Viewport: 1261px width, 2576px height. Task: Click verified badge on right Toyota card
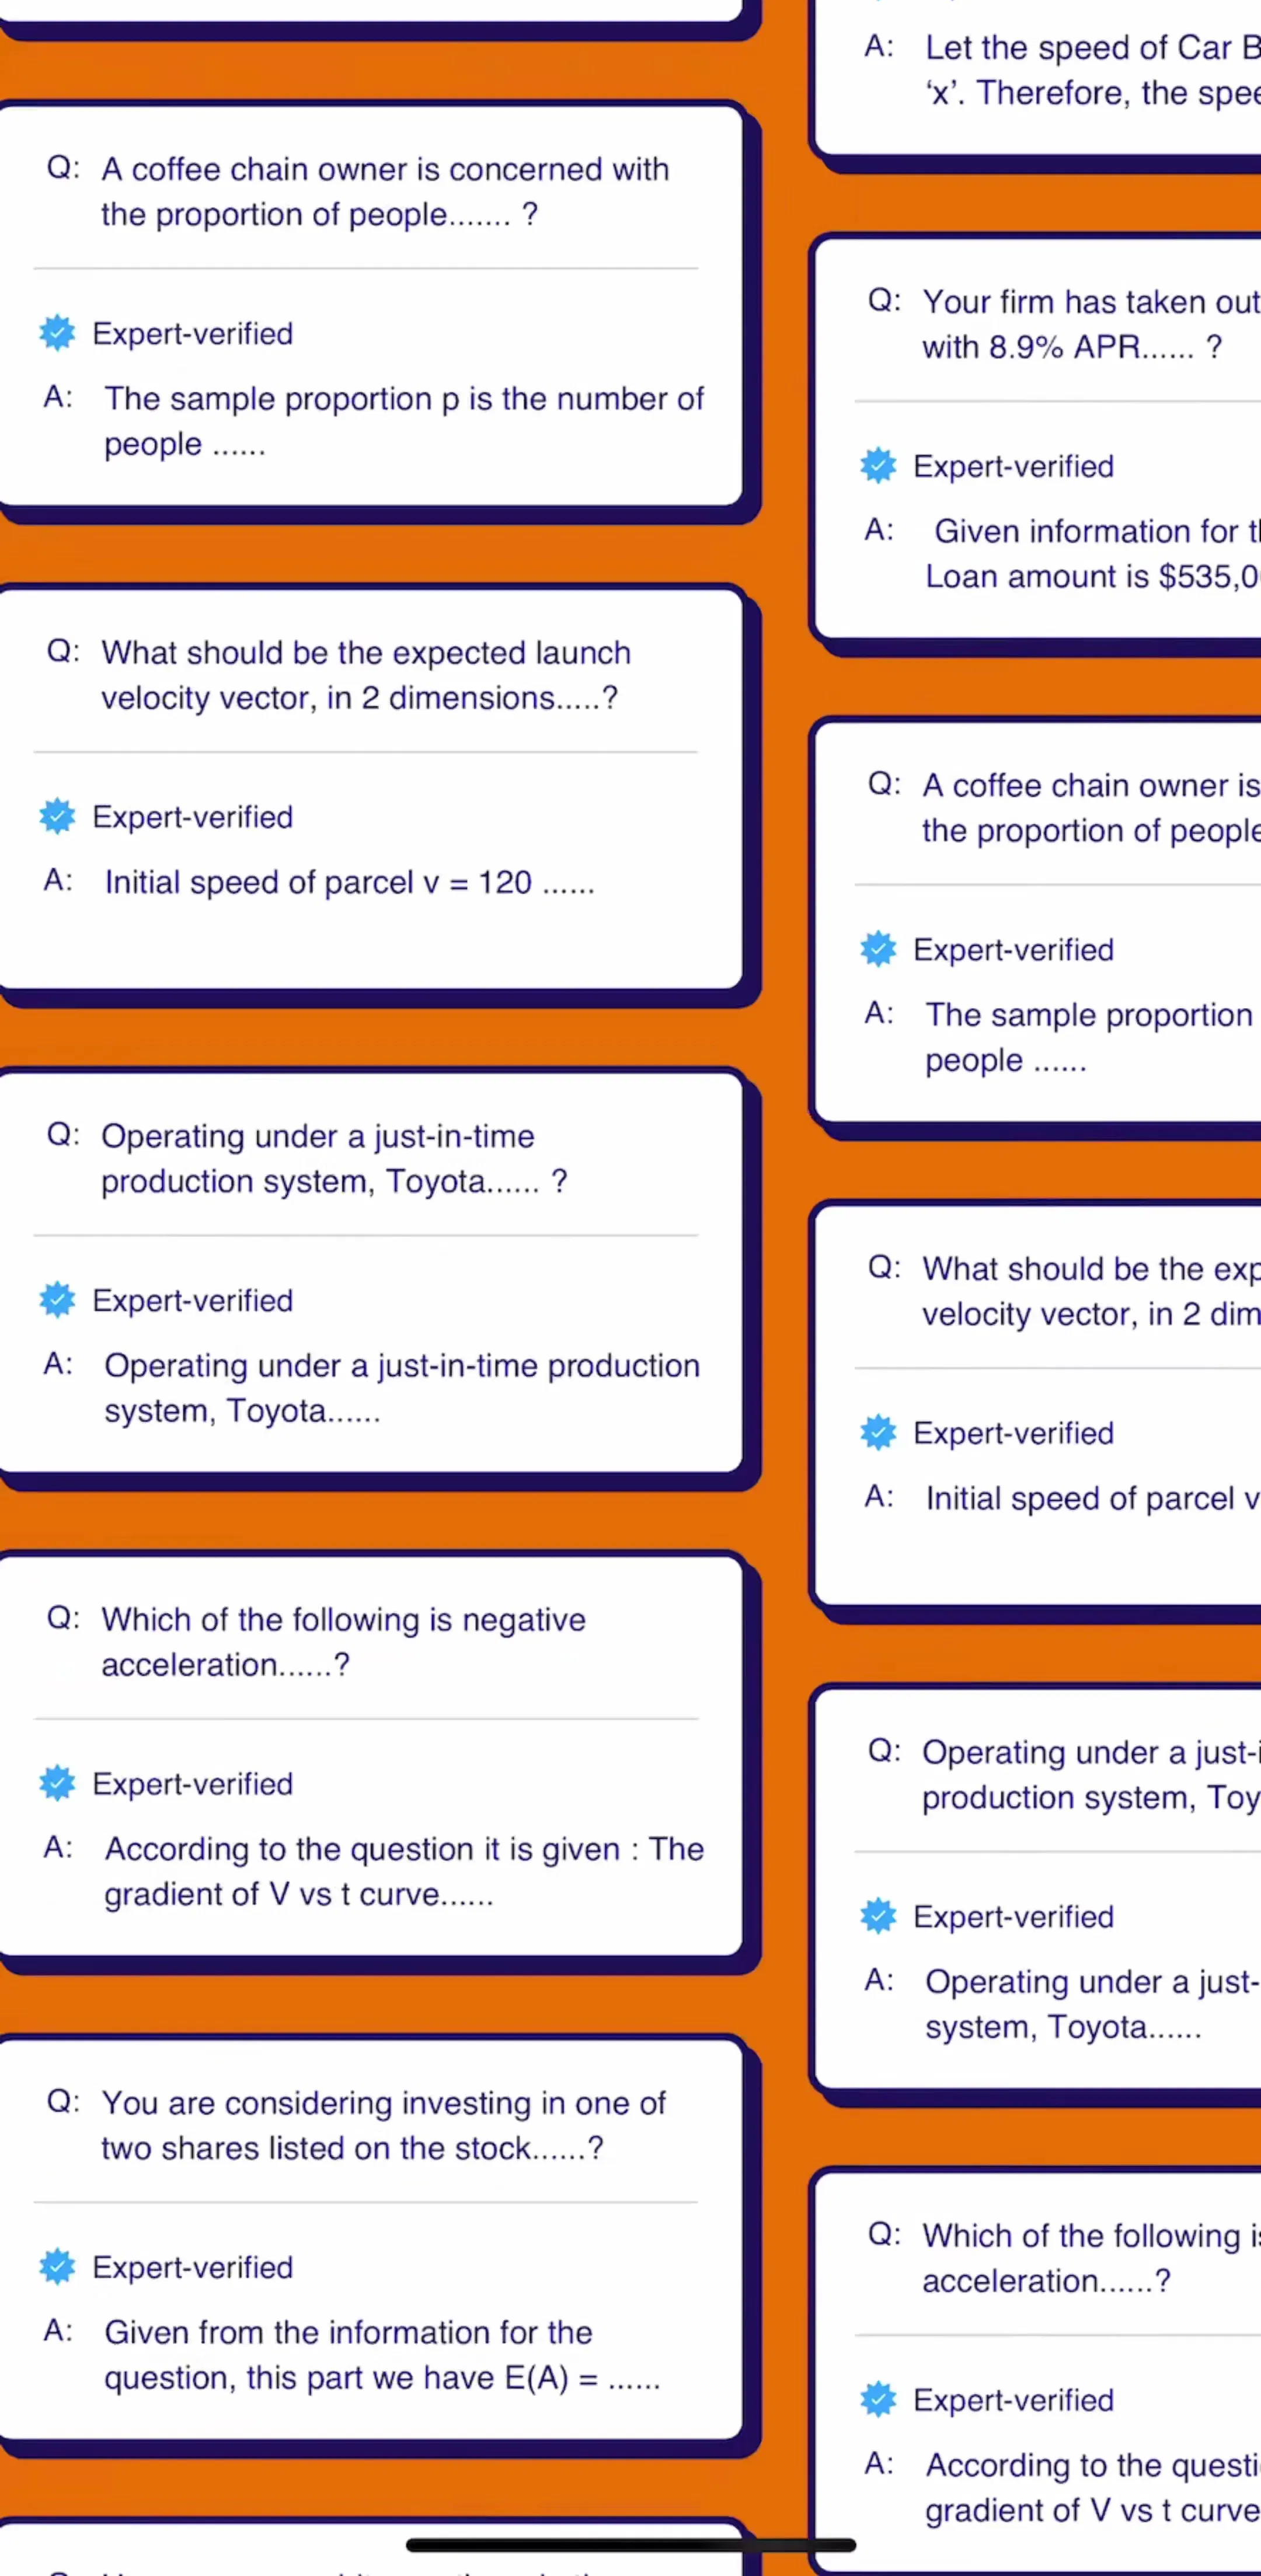[x=878, y=1916]
